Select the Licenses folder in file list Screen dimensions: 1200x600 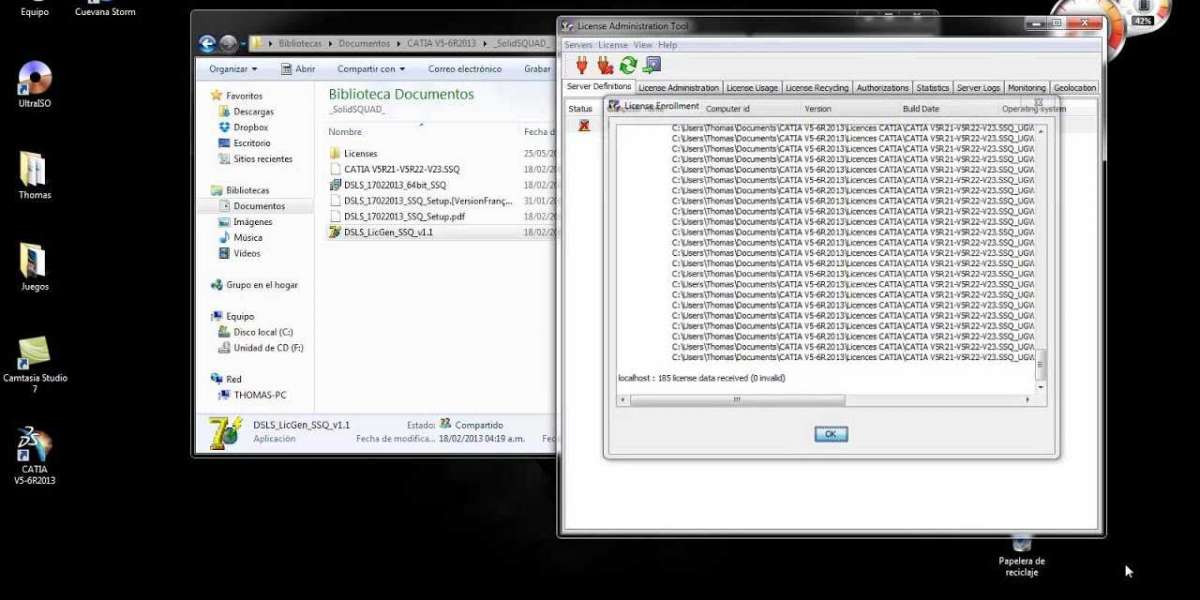click(360, 154)
